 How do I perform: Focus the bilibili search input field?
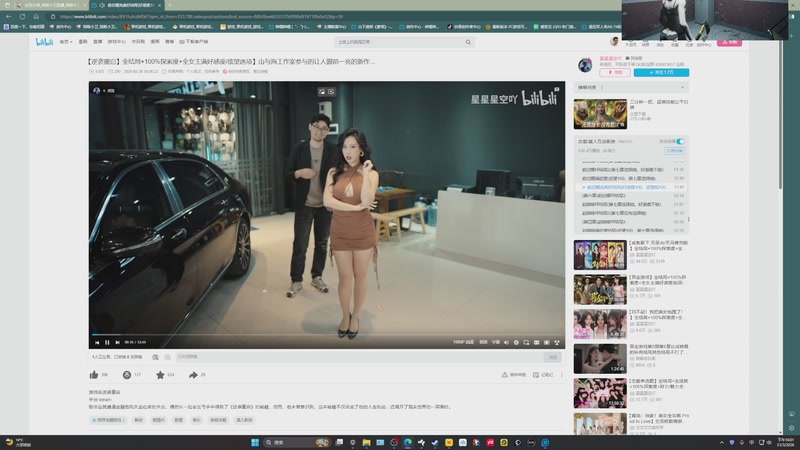398,42
